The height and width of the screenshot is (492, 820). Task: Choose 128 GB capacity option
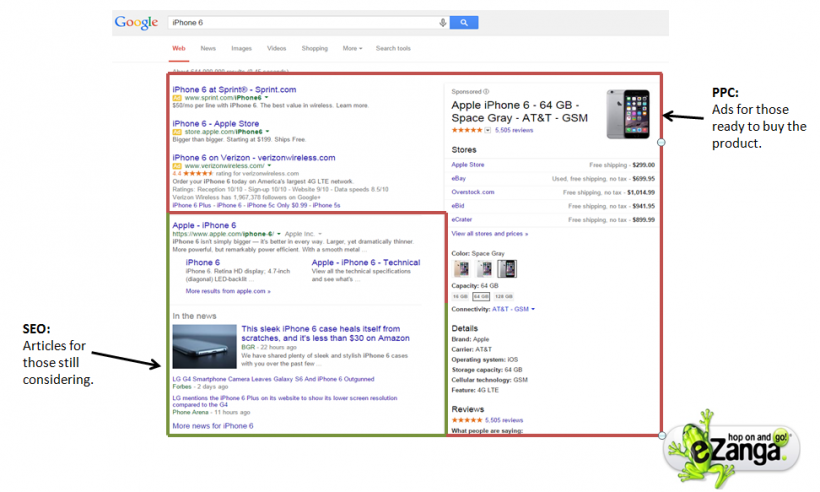[504, 296]
